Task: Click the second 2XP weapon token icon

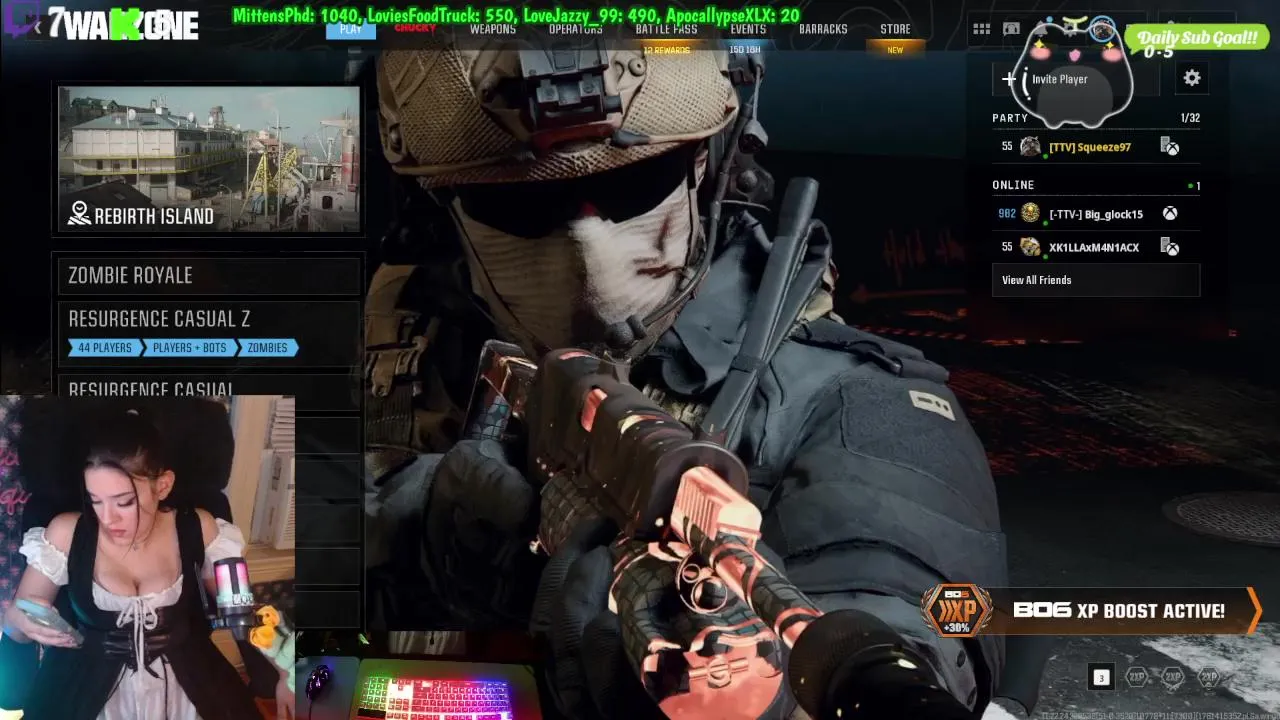Action: [1173, 677]
